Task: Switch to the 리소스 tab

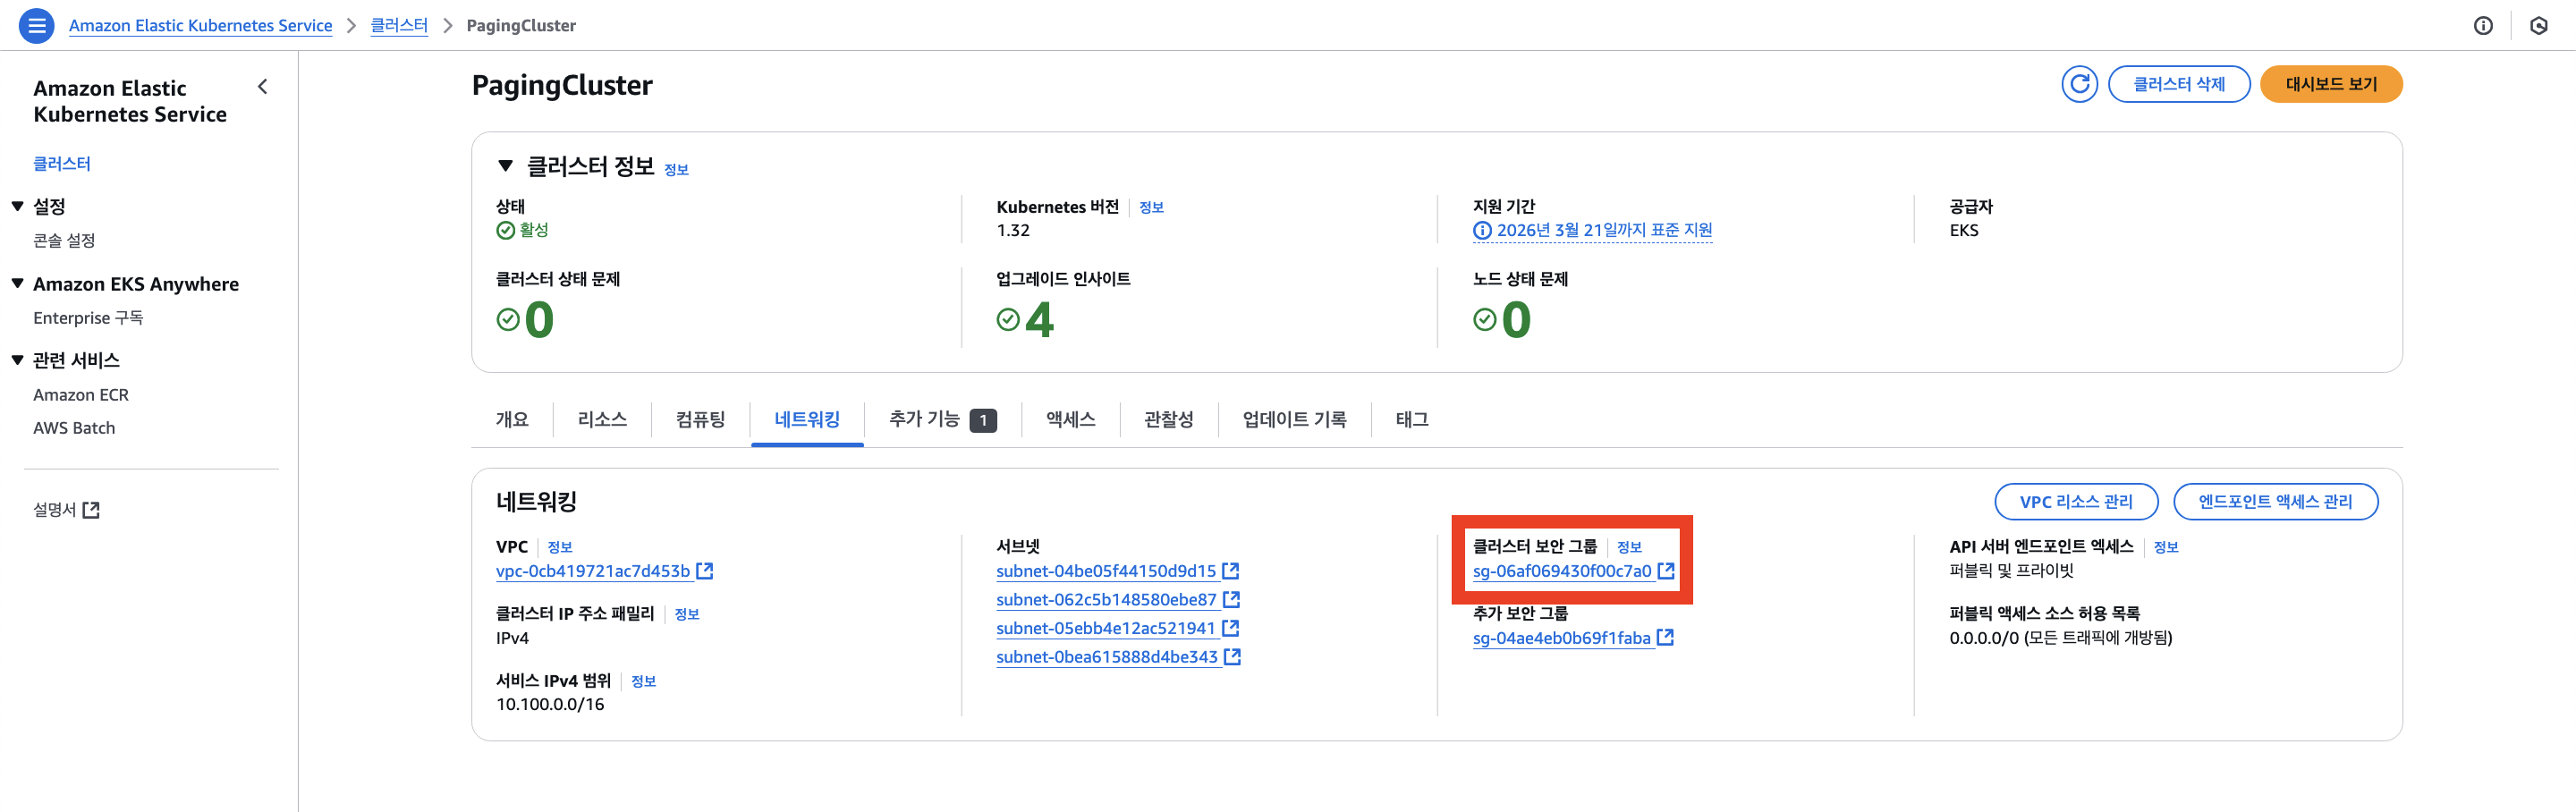Action: click(602, 420)
